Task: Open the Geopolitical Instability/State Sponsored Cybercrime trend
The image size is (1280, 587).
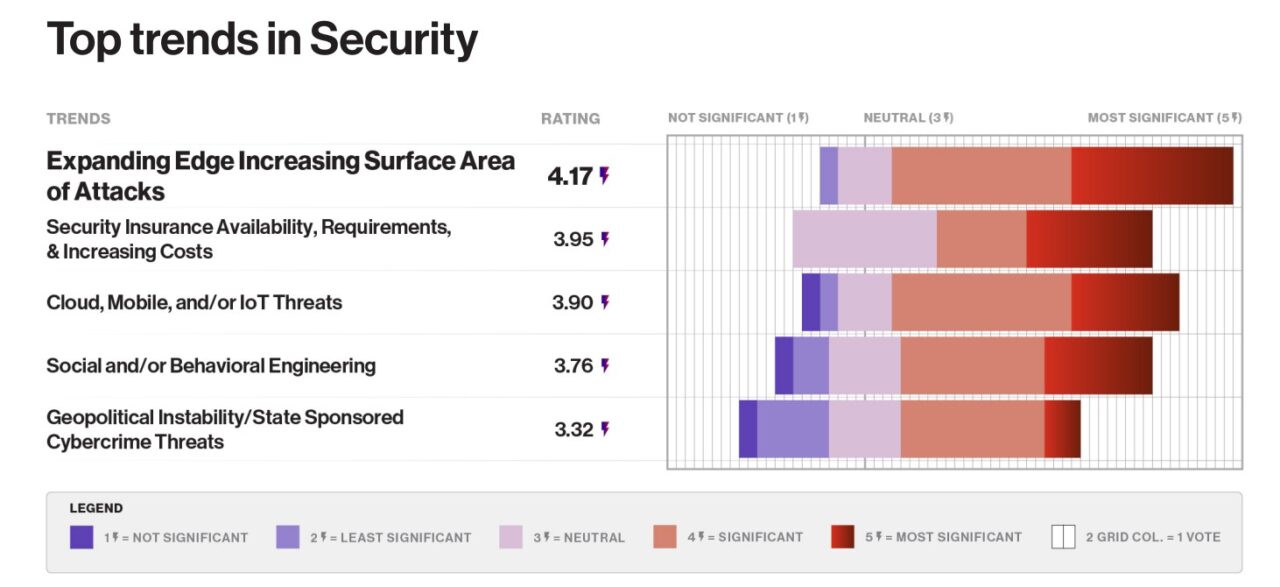Action: click(225, 429)
